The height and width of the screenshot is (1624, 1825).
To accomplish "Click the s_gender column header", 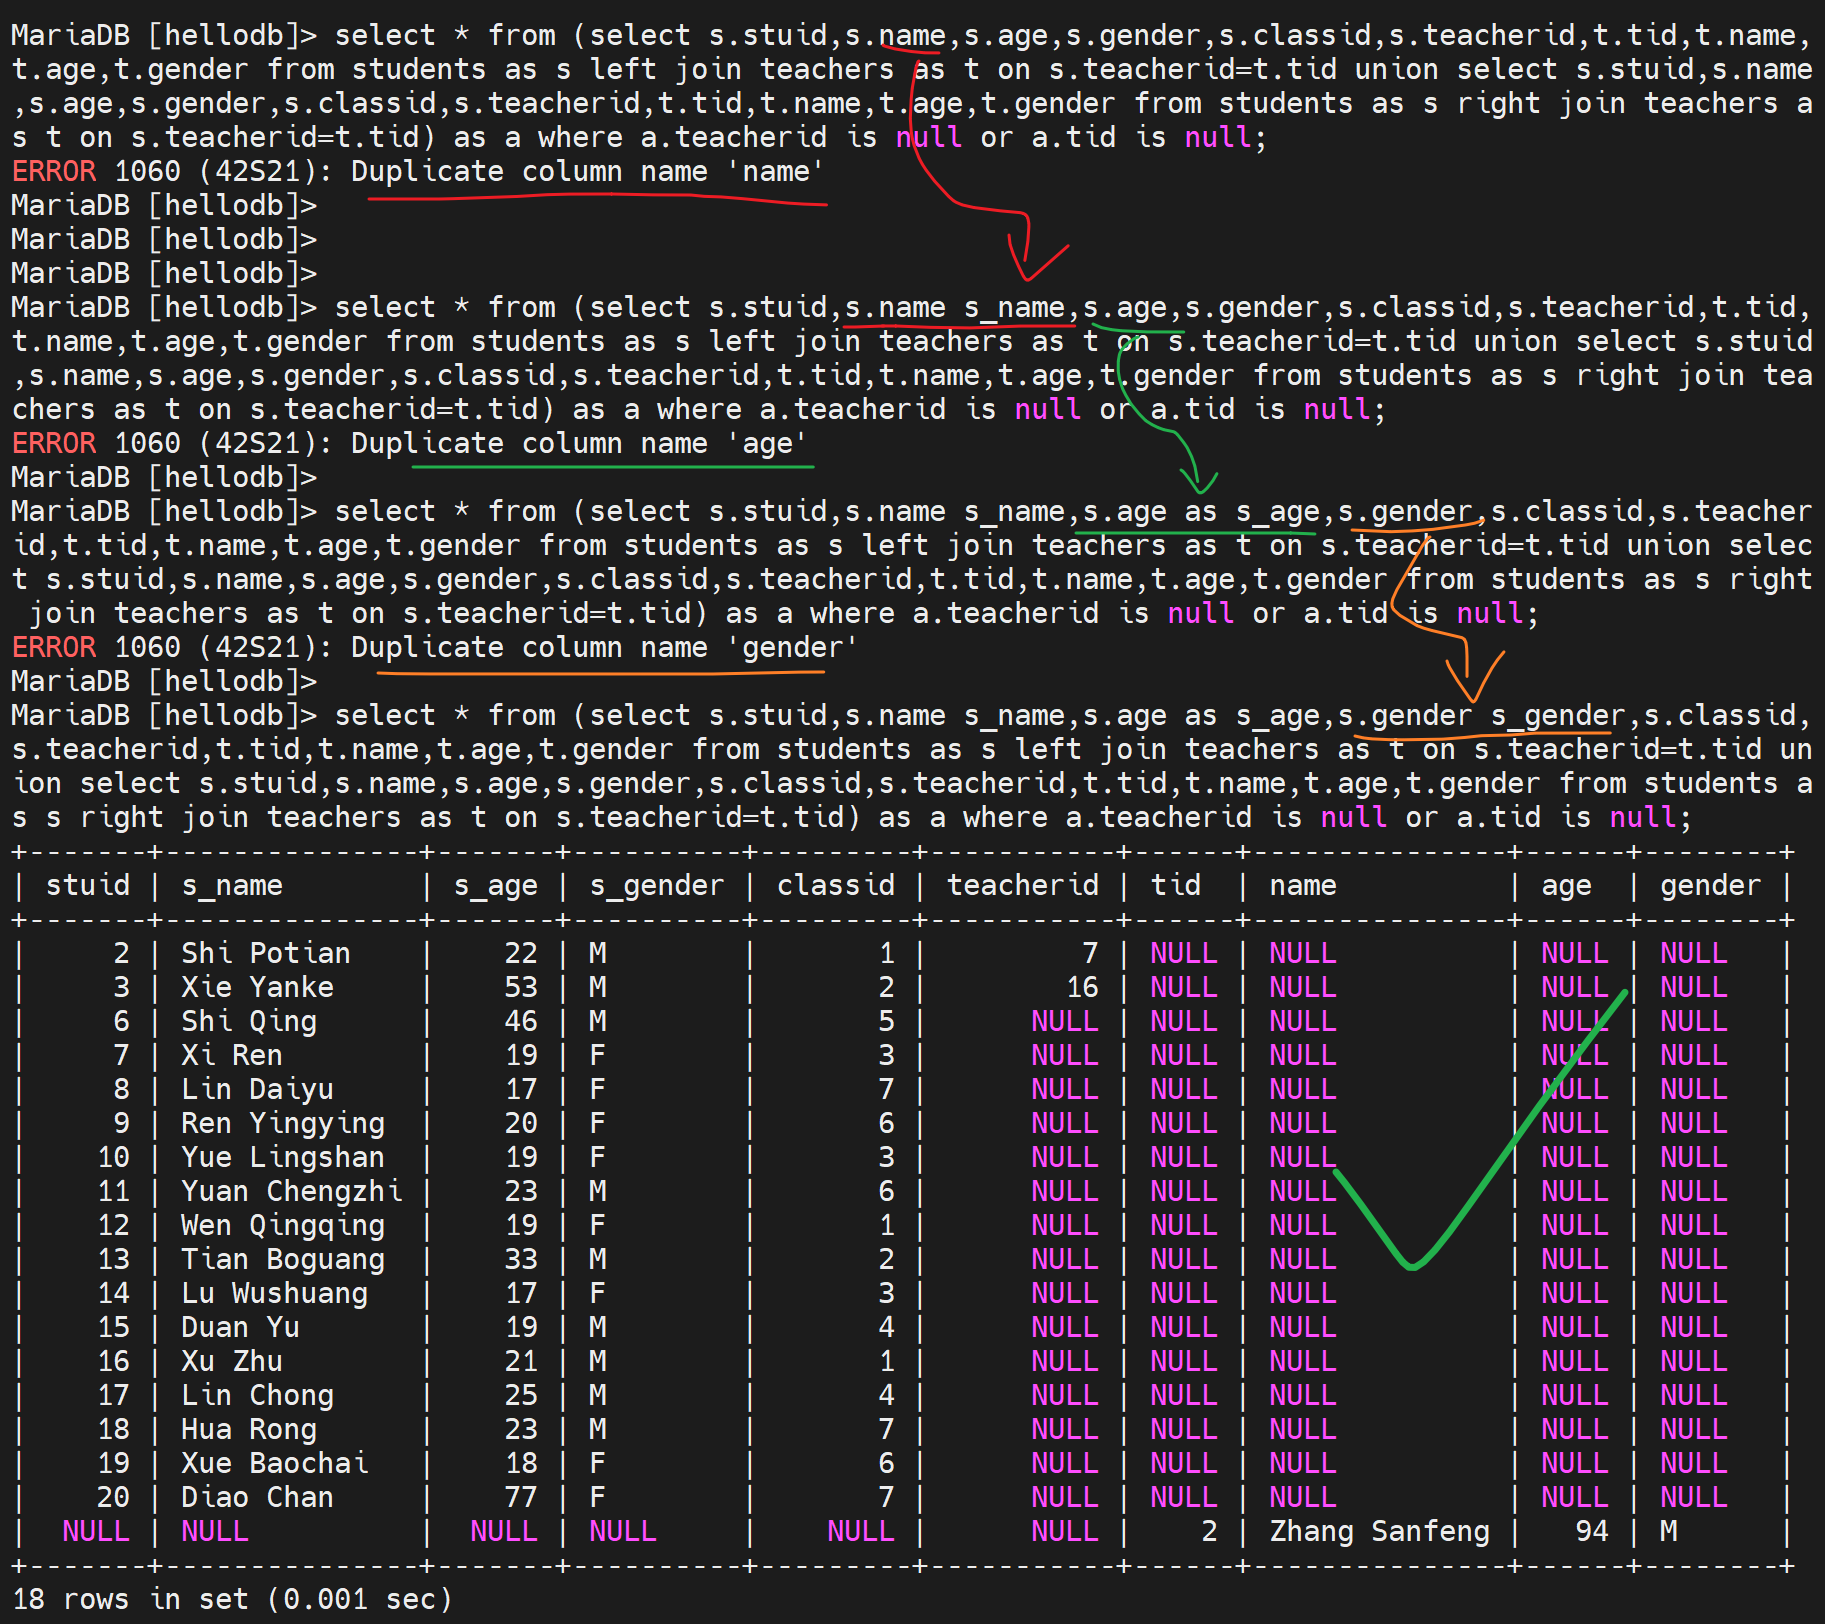I will (656, 886).
